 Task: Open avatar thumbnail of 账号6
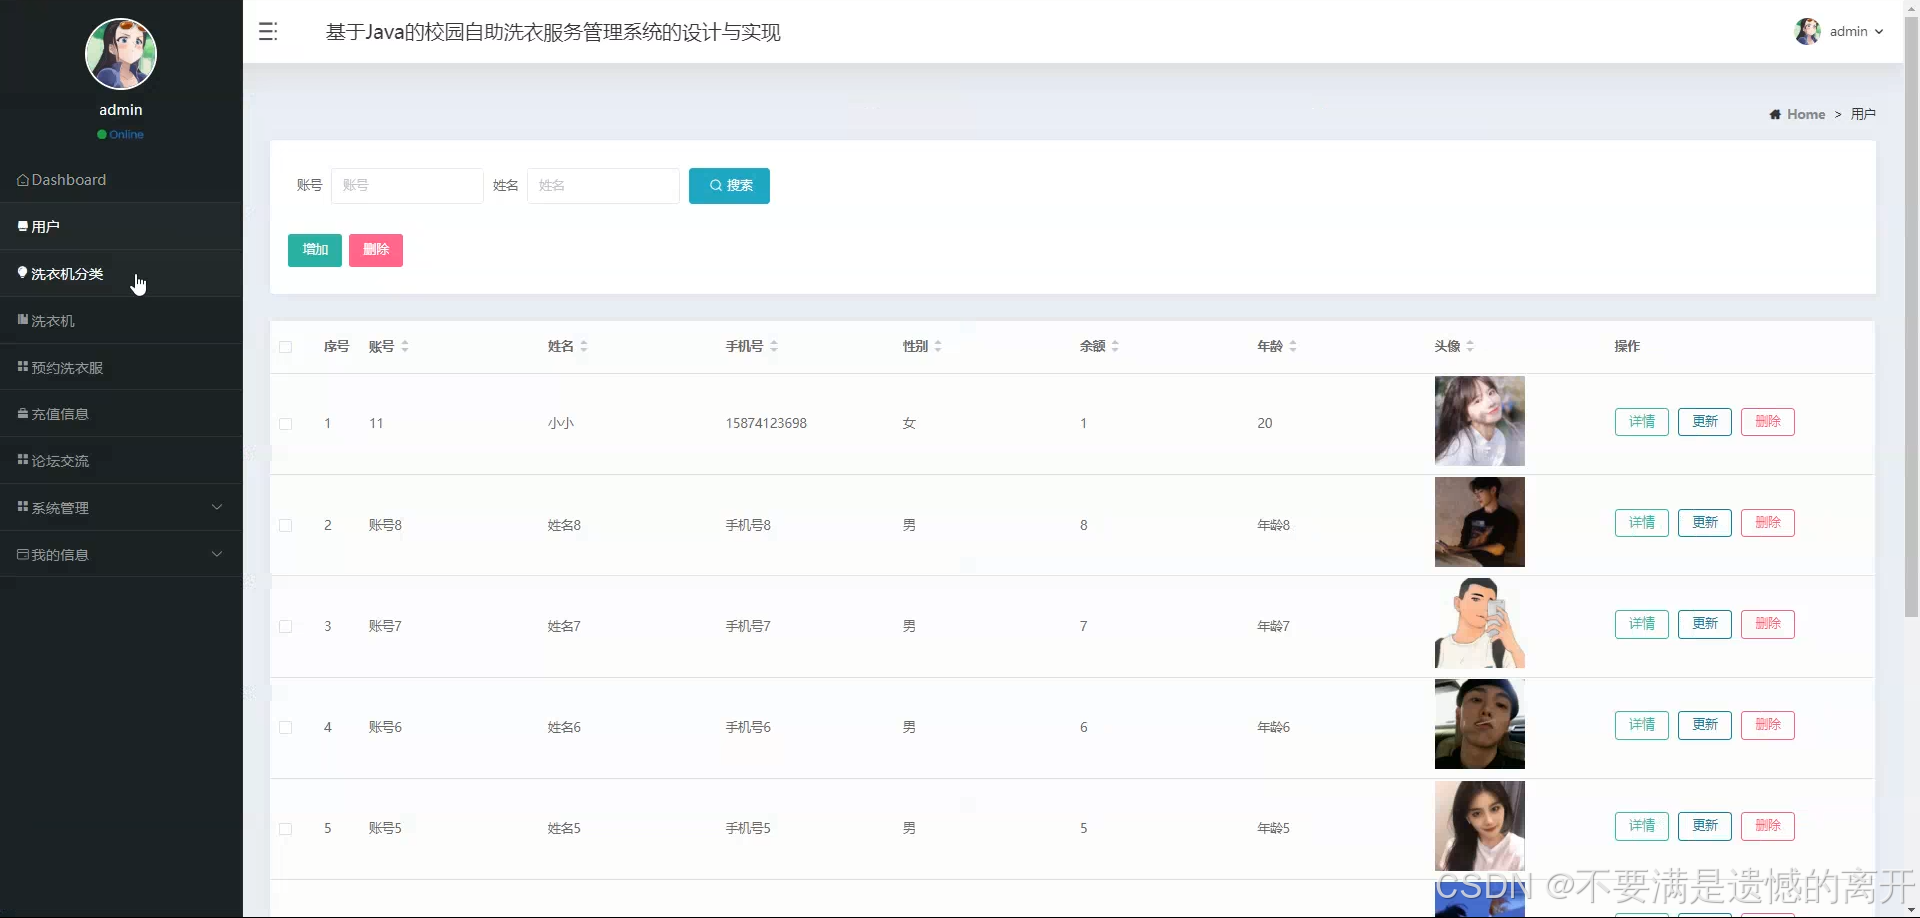click(x=1480, y=724)
